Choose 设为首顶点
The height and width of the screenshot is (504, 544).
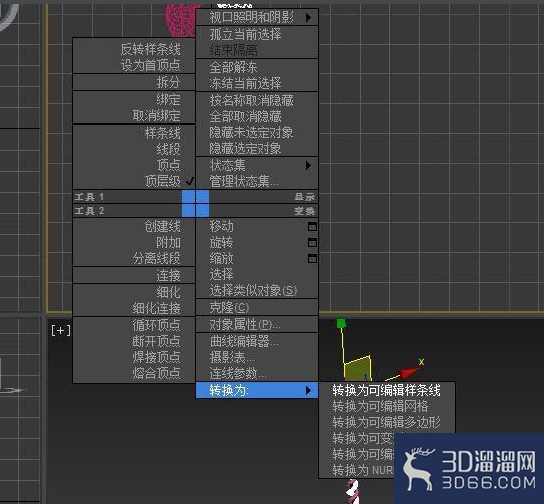coord(134,65)
